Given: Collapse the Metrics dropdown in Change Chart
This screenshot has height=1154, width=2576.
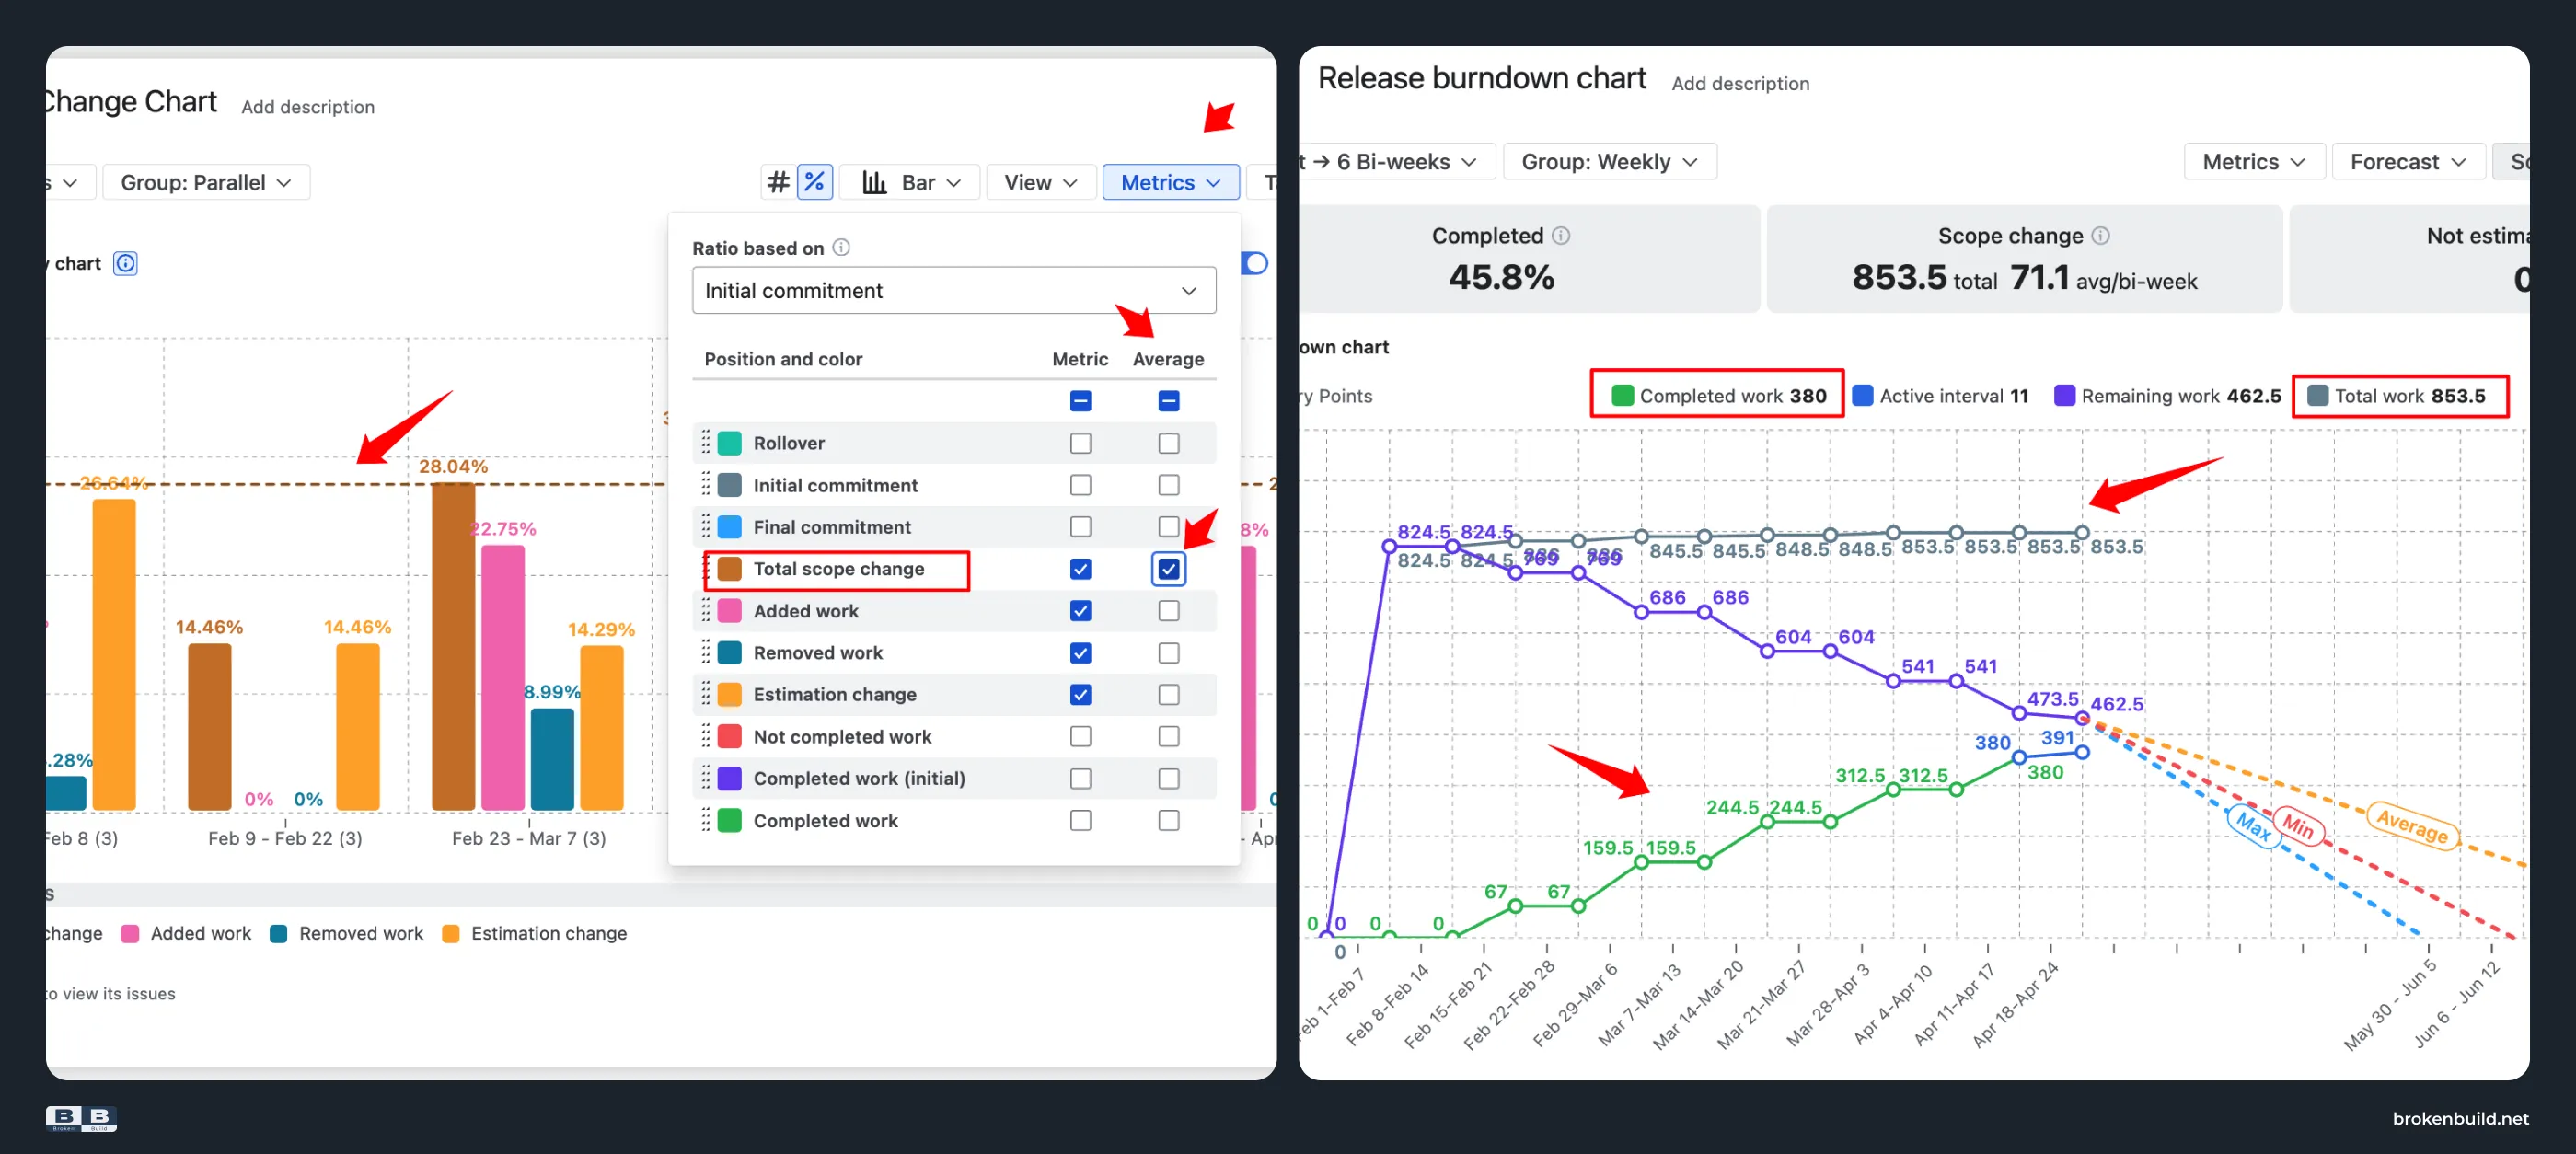Looking at the screenshot, I should coord(1170,182).
